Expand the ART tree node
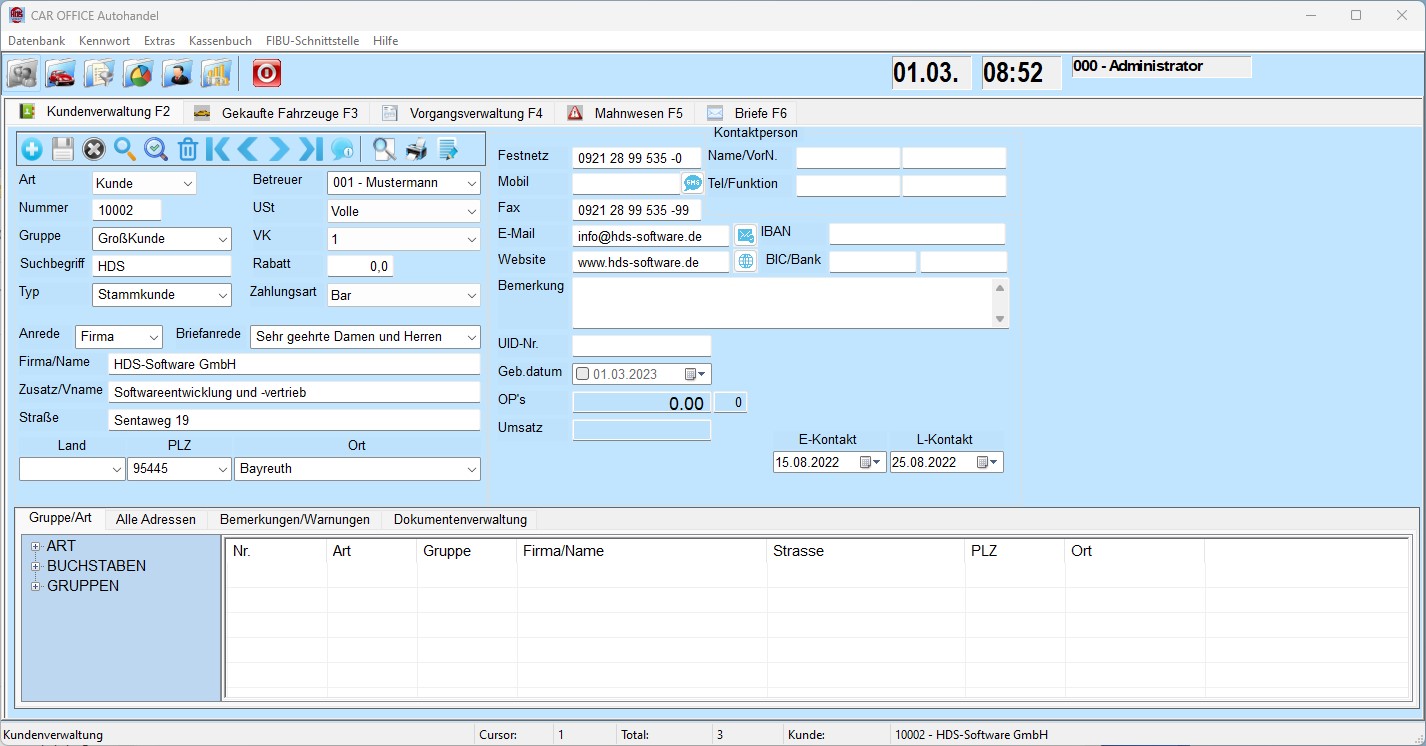This screenshot has width=1426, height=746. point(35,546)
